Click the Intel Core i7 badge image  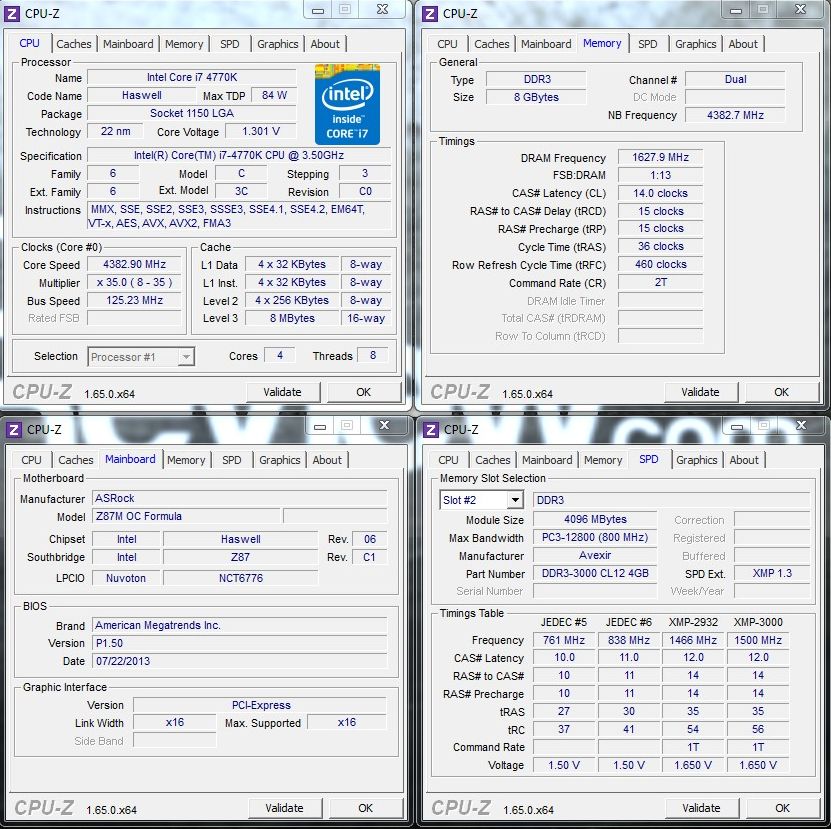347,104
